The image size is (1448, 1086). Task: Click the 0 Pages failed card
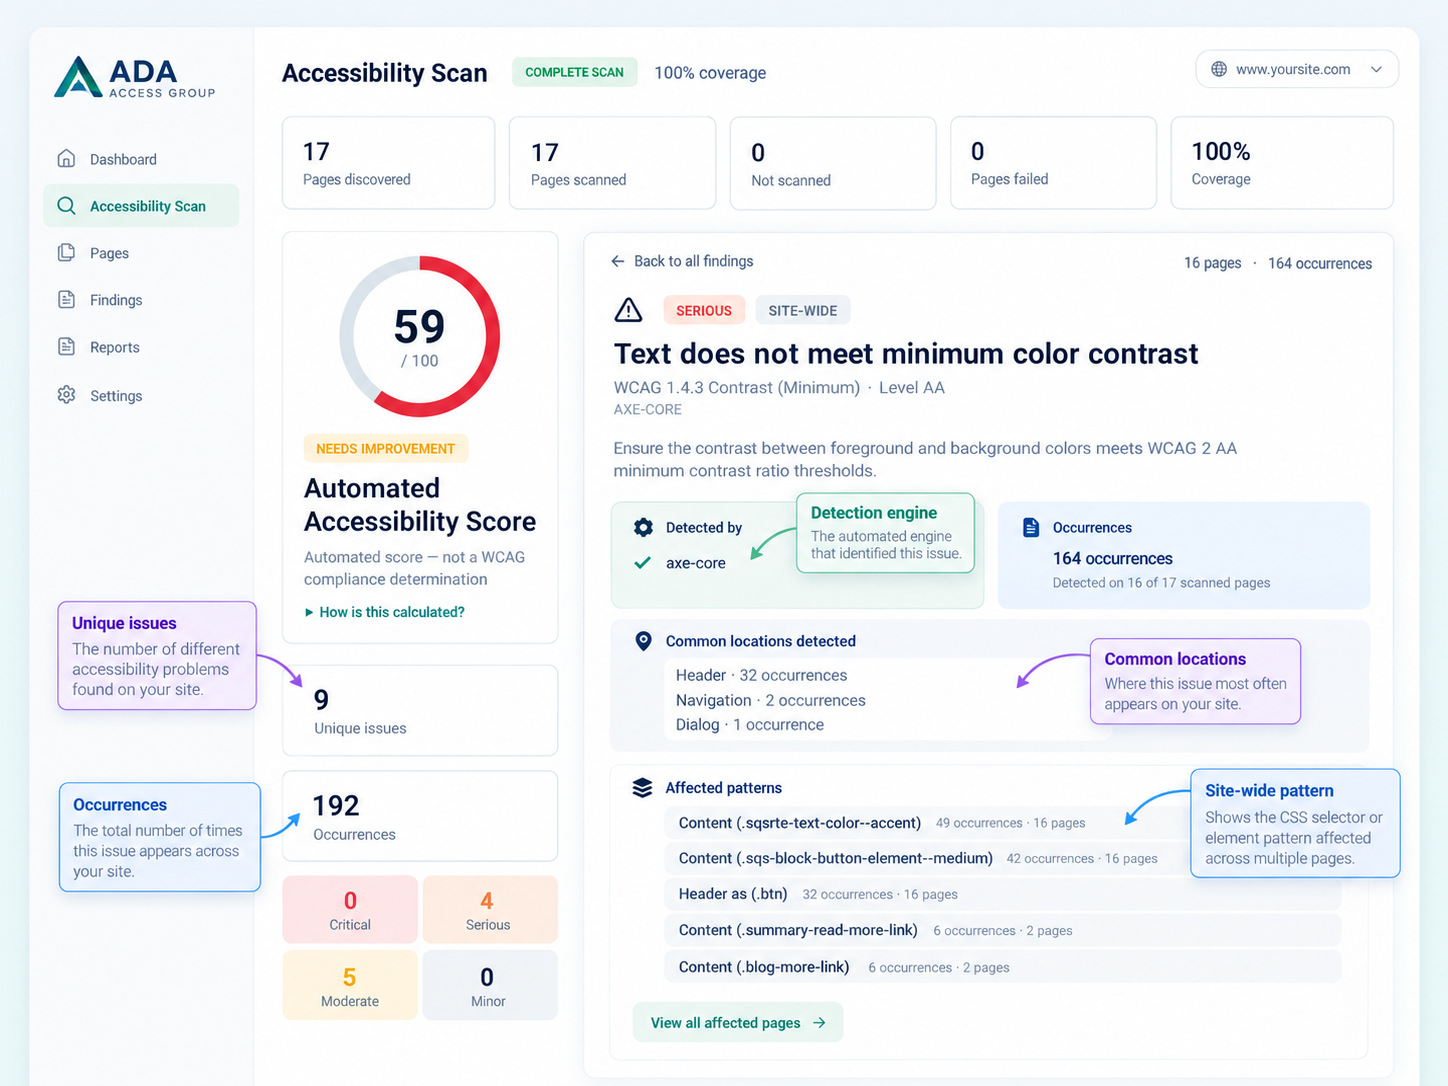(1053, 163)
